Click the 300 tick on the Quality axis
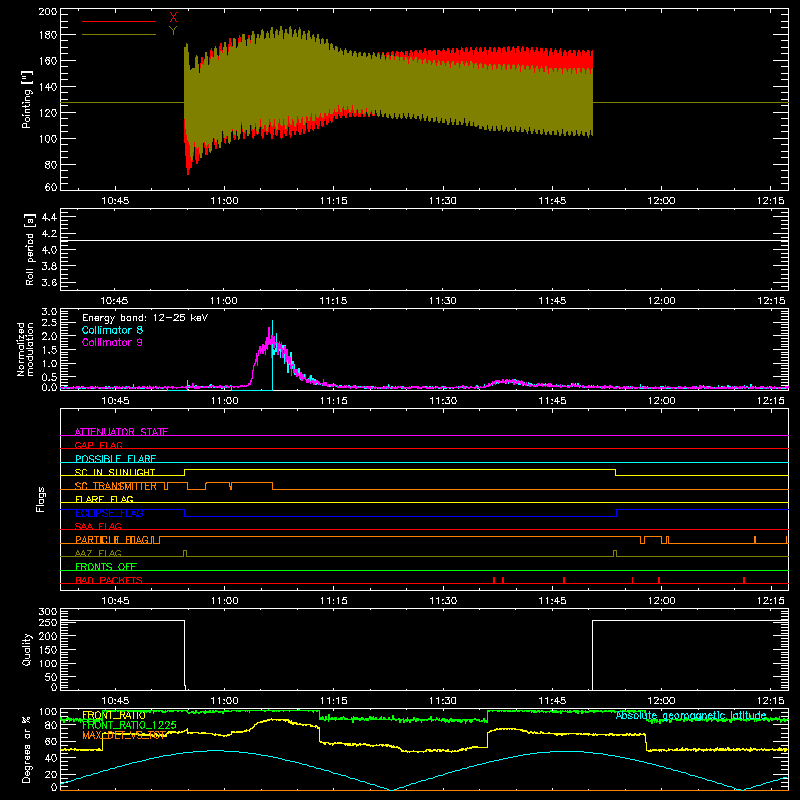 click(48, 612)
